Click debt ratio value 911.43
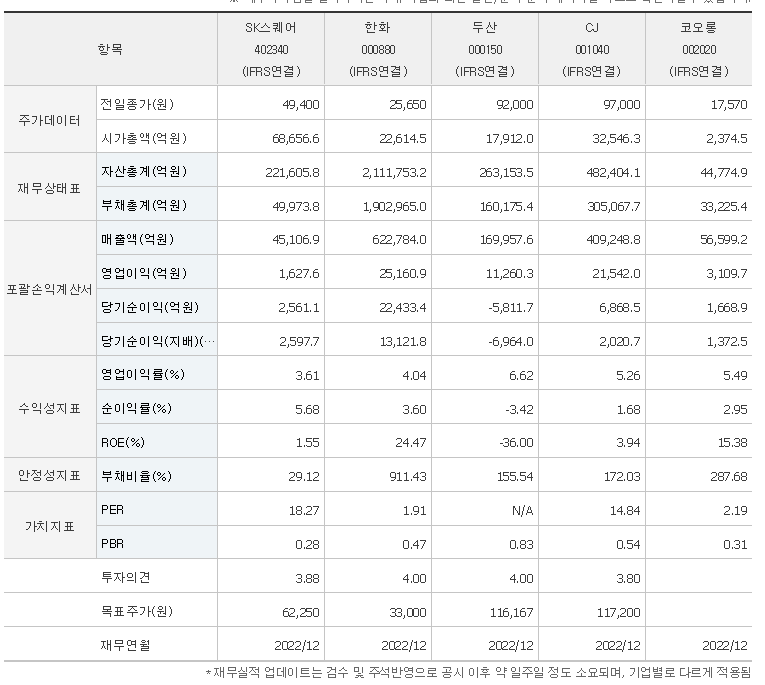 point(408,476)
